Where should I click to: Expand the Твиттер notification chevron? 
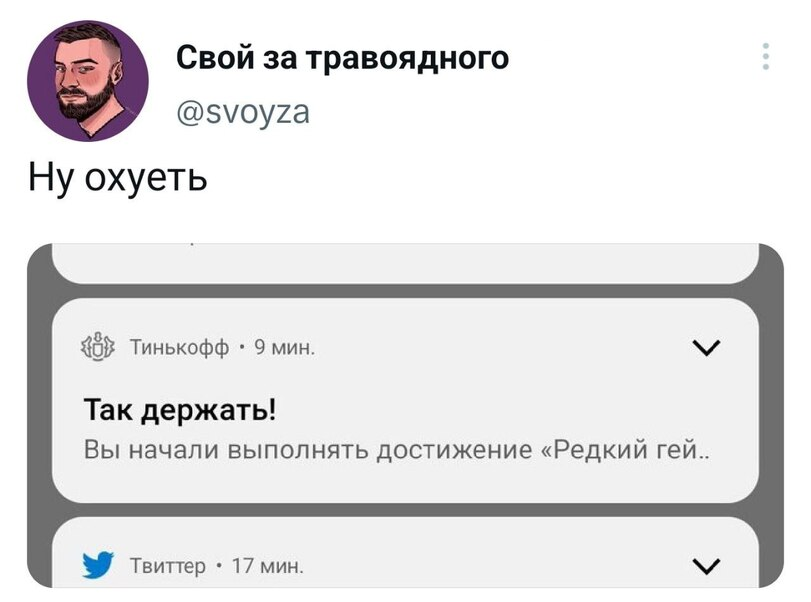704,567
